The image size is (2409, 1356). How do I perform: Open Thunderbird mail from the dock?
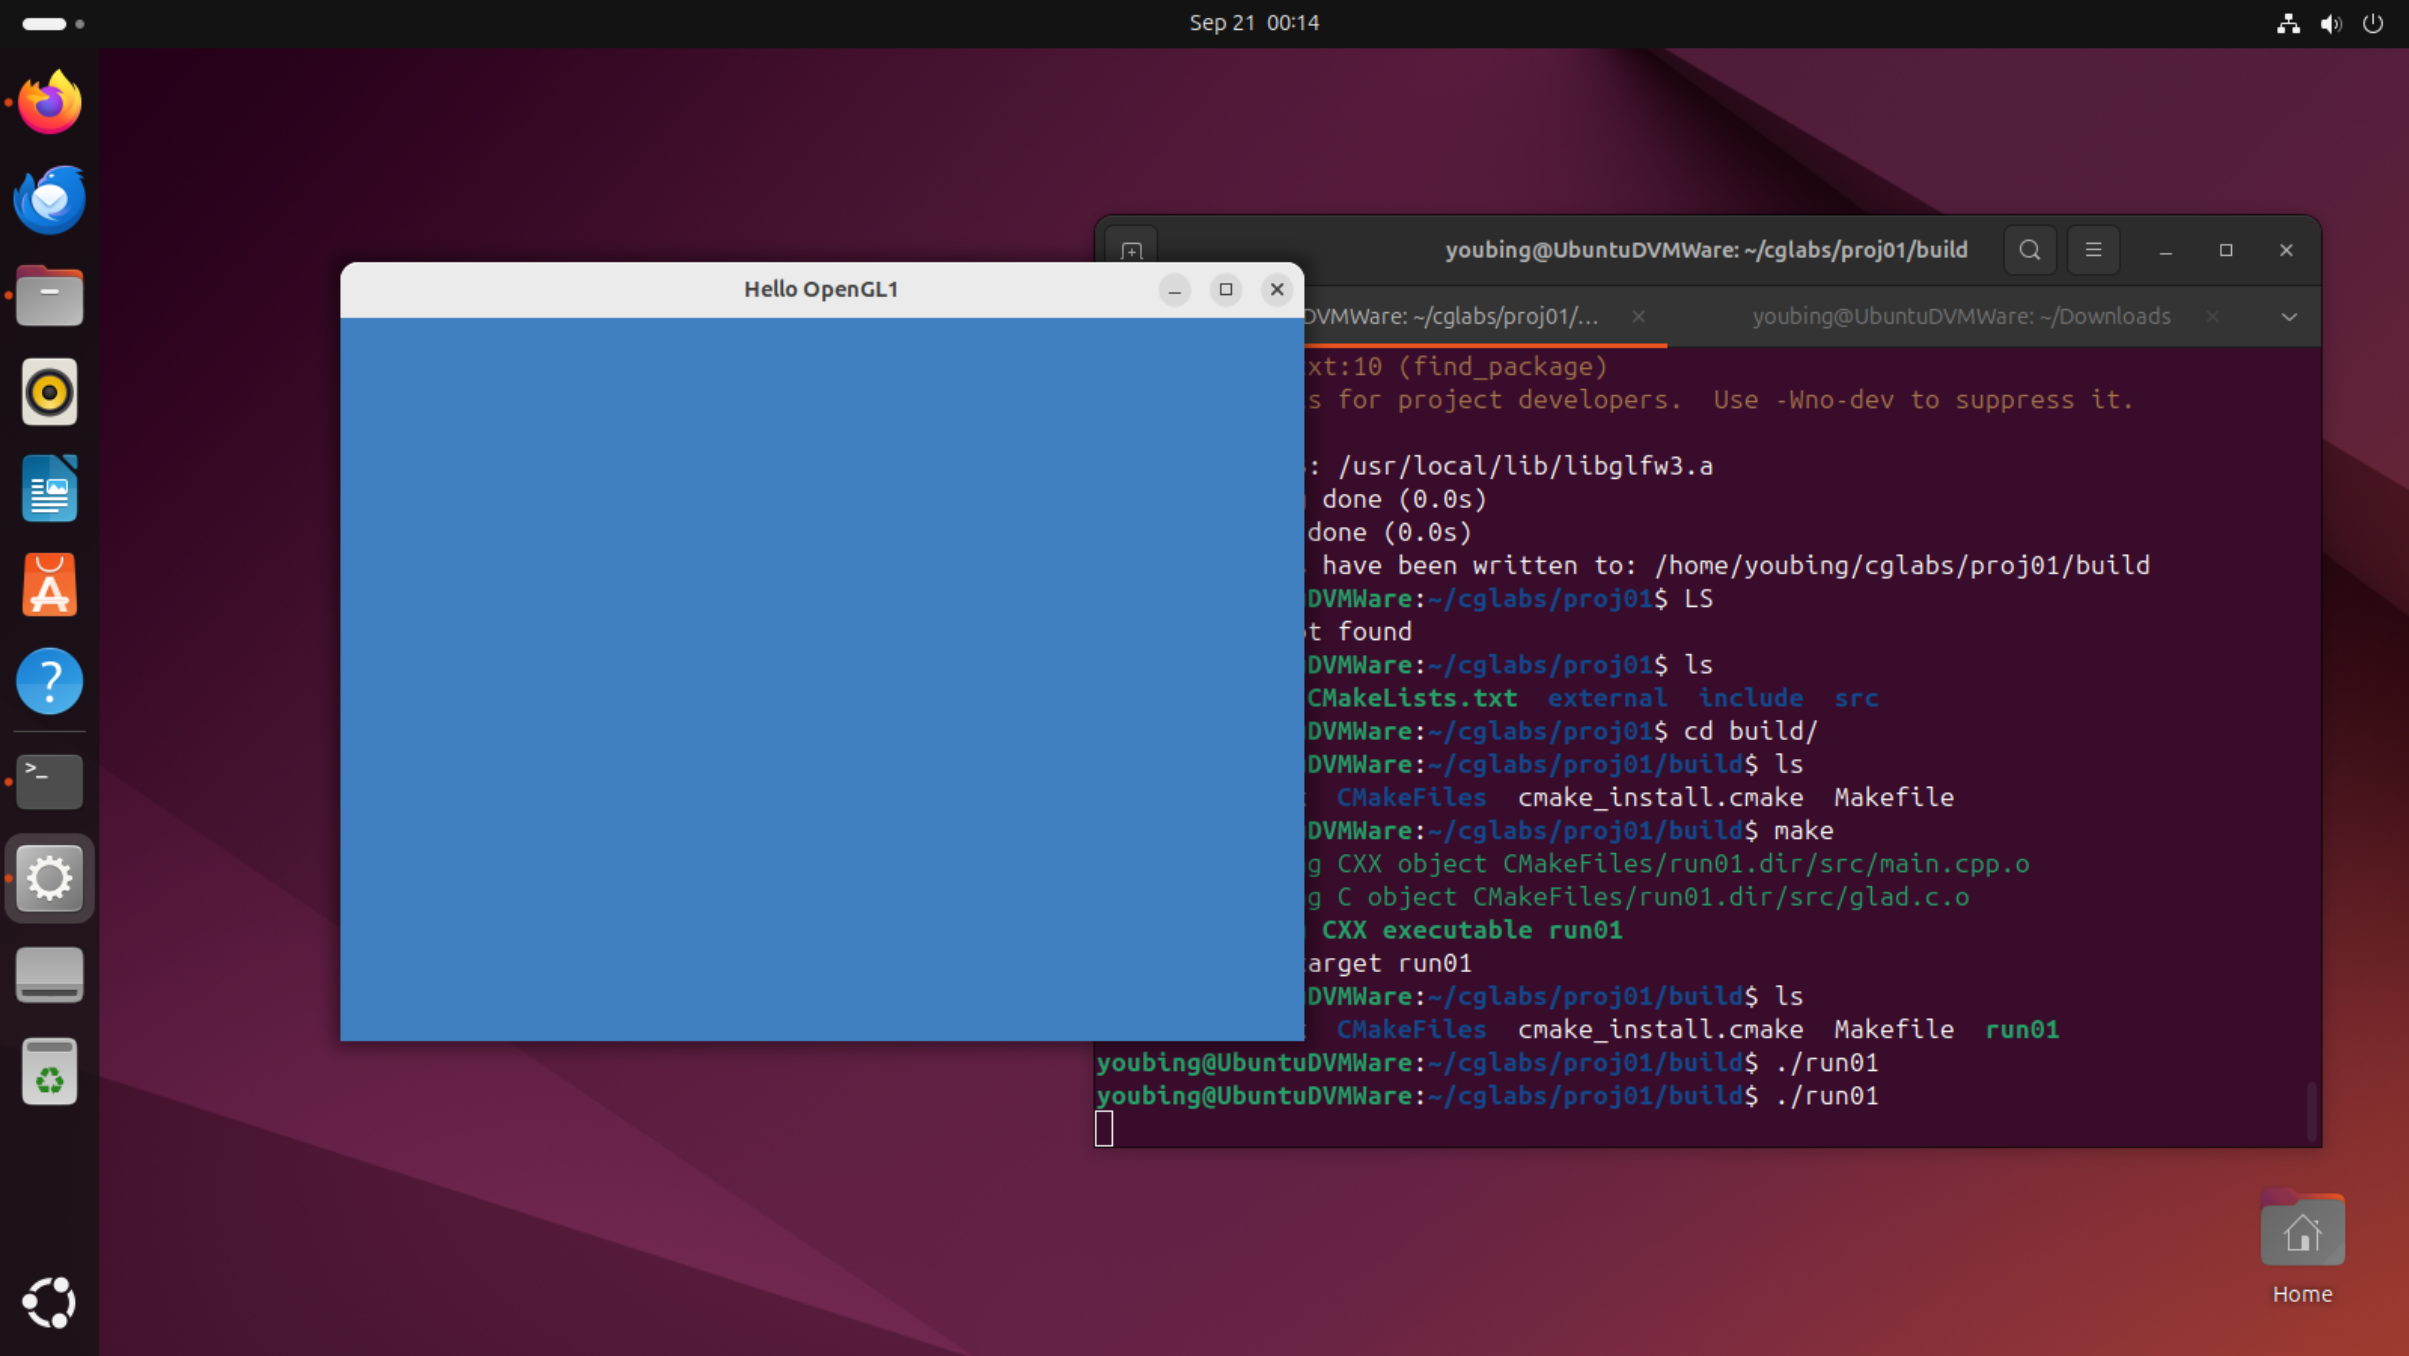[49, 199]
